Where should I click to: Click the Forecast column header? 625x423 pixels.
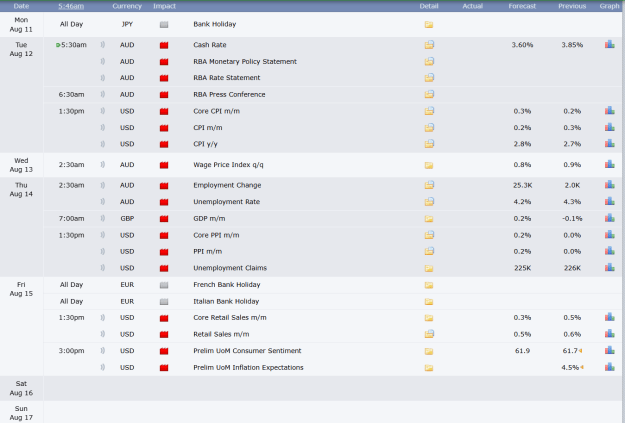coord(522,6)
